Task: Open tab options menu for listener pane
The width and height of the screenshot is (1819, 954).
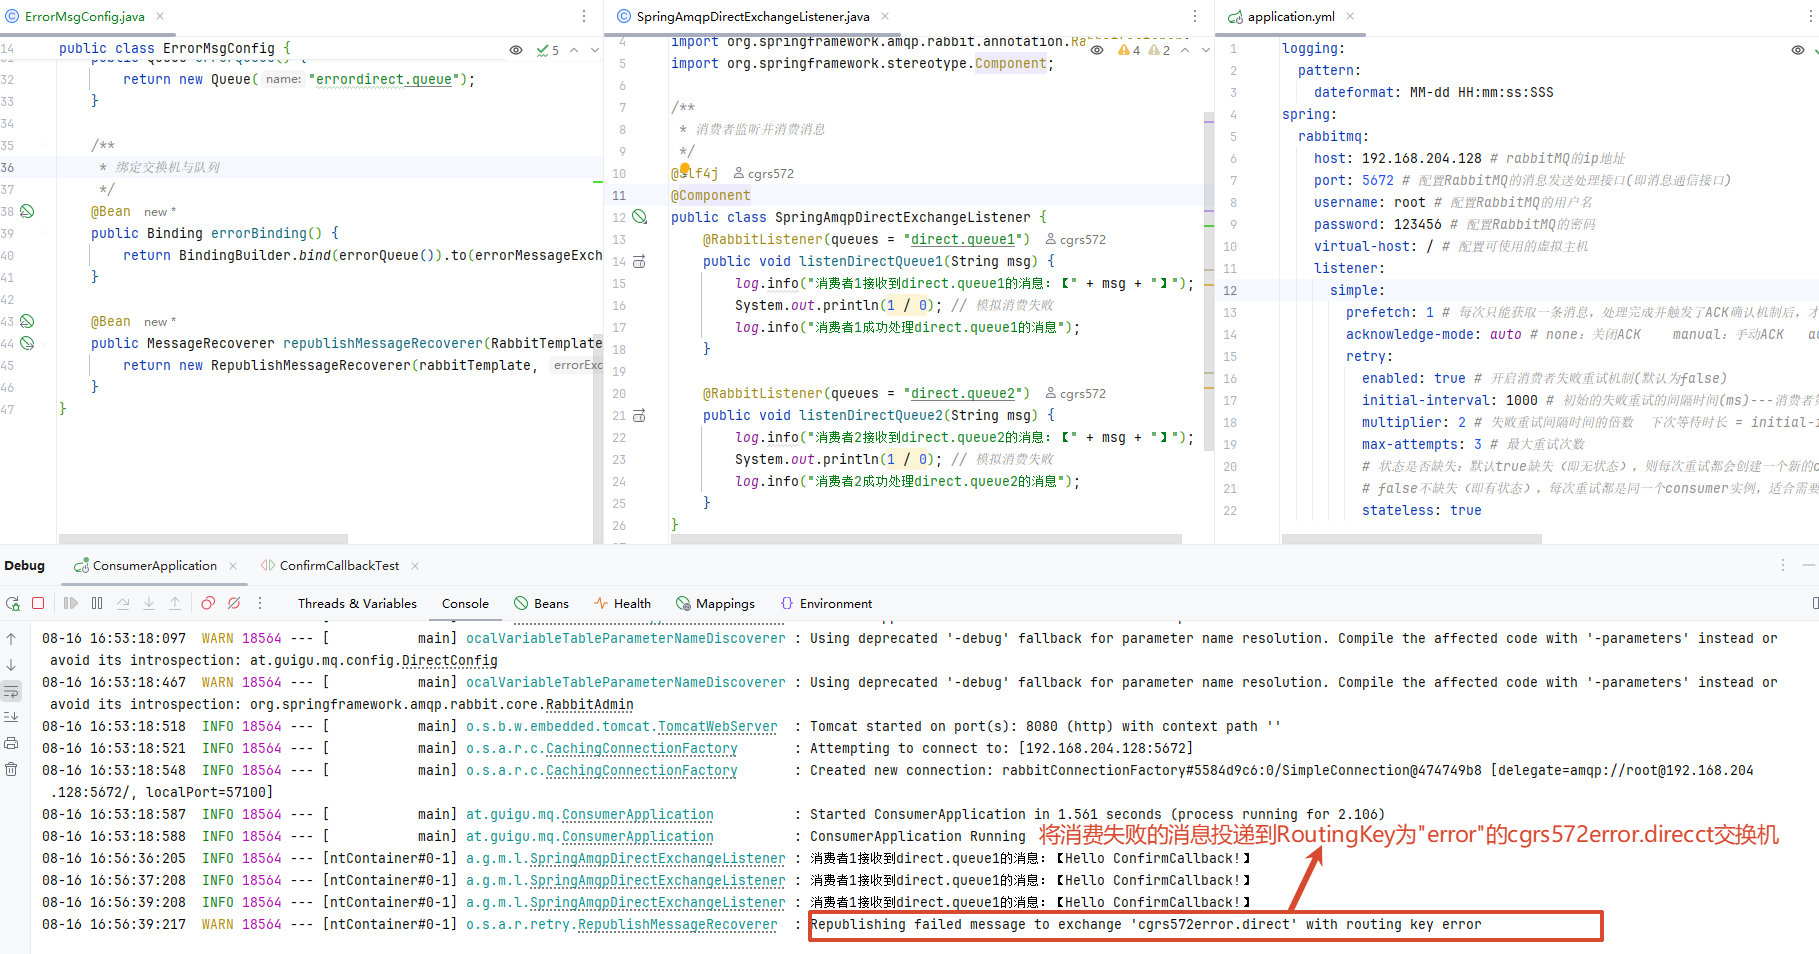Action: click(1195, 16)
